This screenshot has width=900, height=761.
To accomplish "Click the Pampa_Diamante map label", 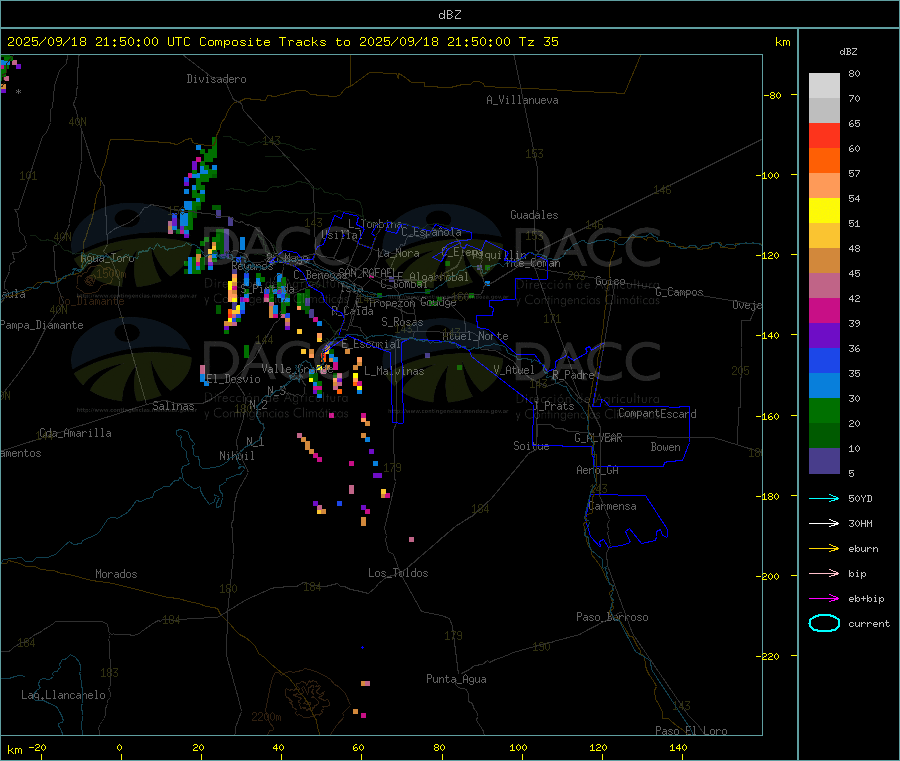I will (x=42, y=325).
